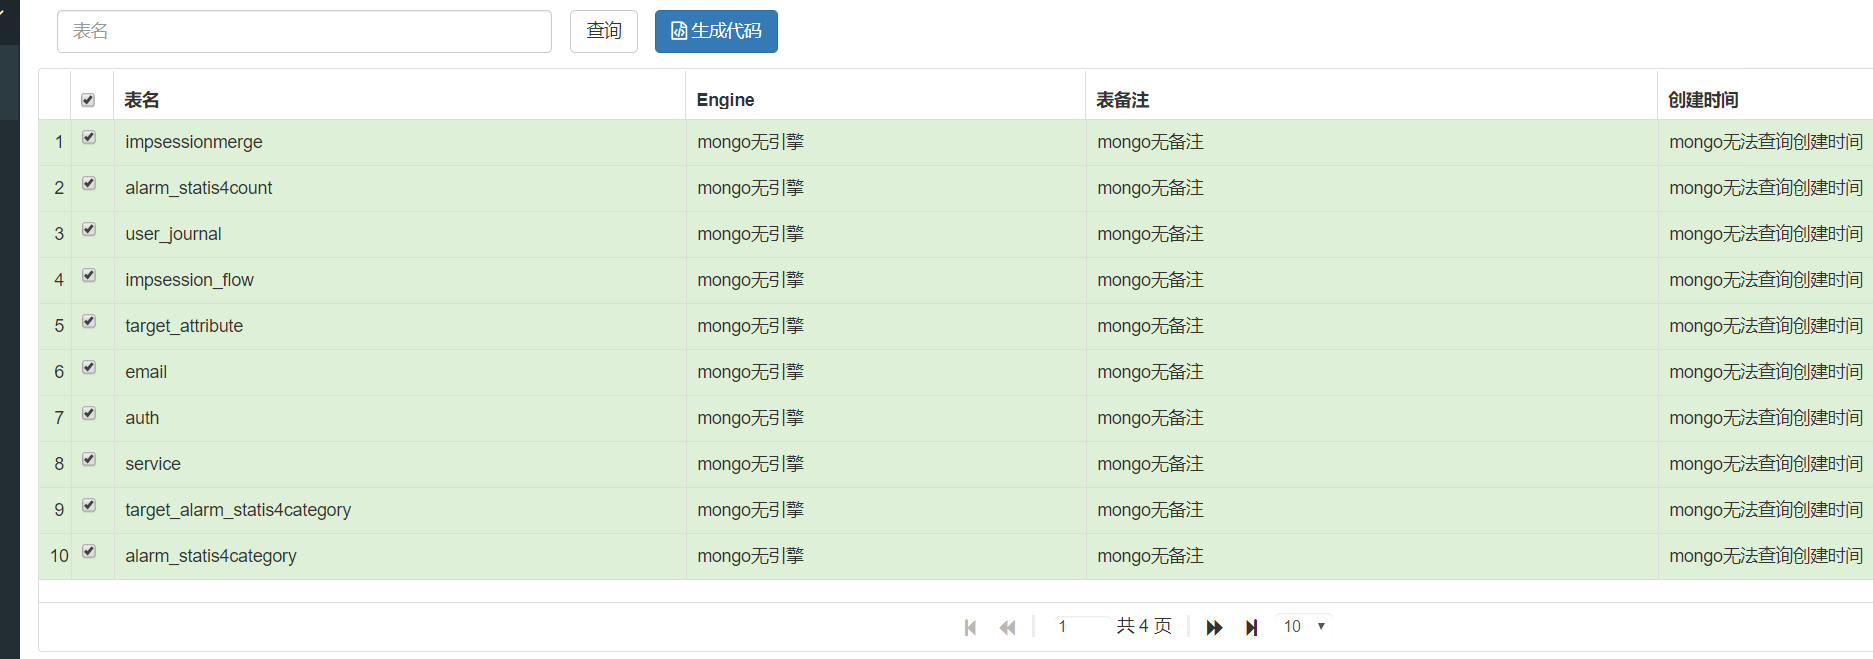Click the Engine column header
The width and height of the screenshot is (1873, 659).
click(x=725, y=100)
